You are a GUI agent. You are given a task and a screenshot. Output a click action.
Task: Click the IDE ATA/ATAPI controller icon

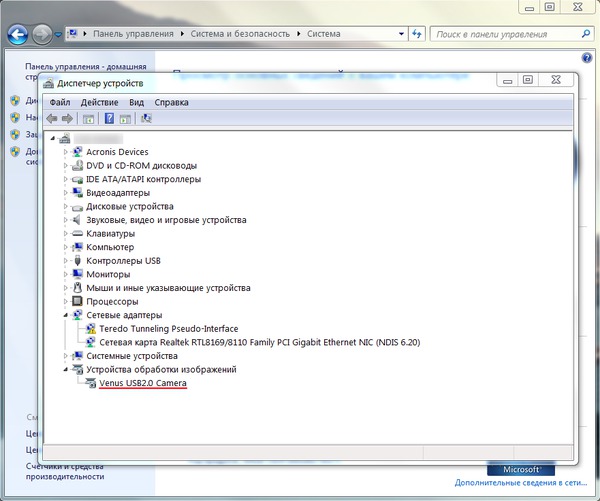click(77, 179)
